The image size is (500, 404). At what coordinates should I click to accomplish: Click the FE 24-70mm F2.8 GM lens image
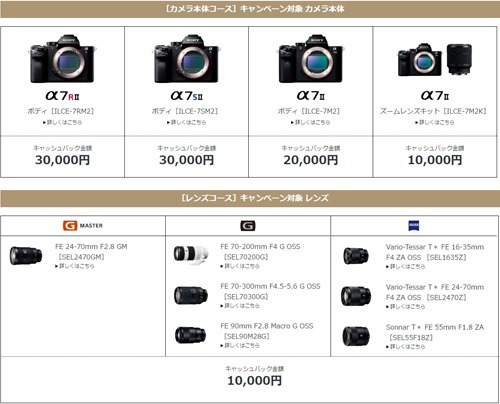point(26,256)
